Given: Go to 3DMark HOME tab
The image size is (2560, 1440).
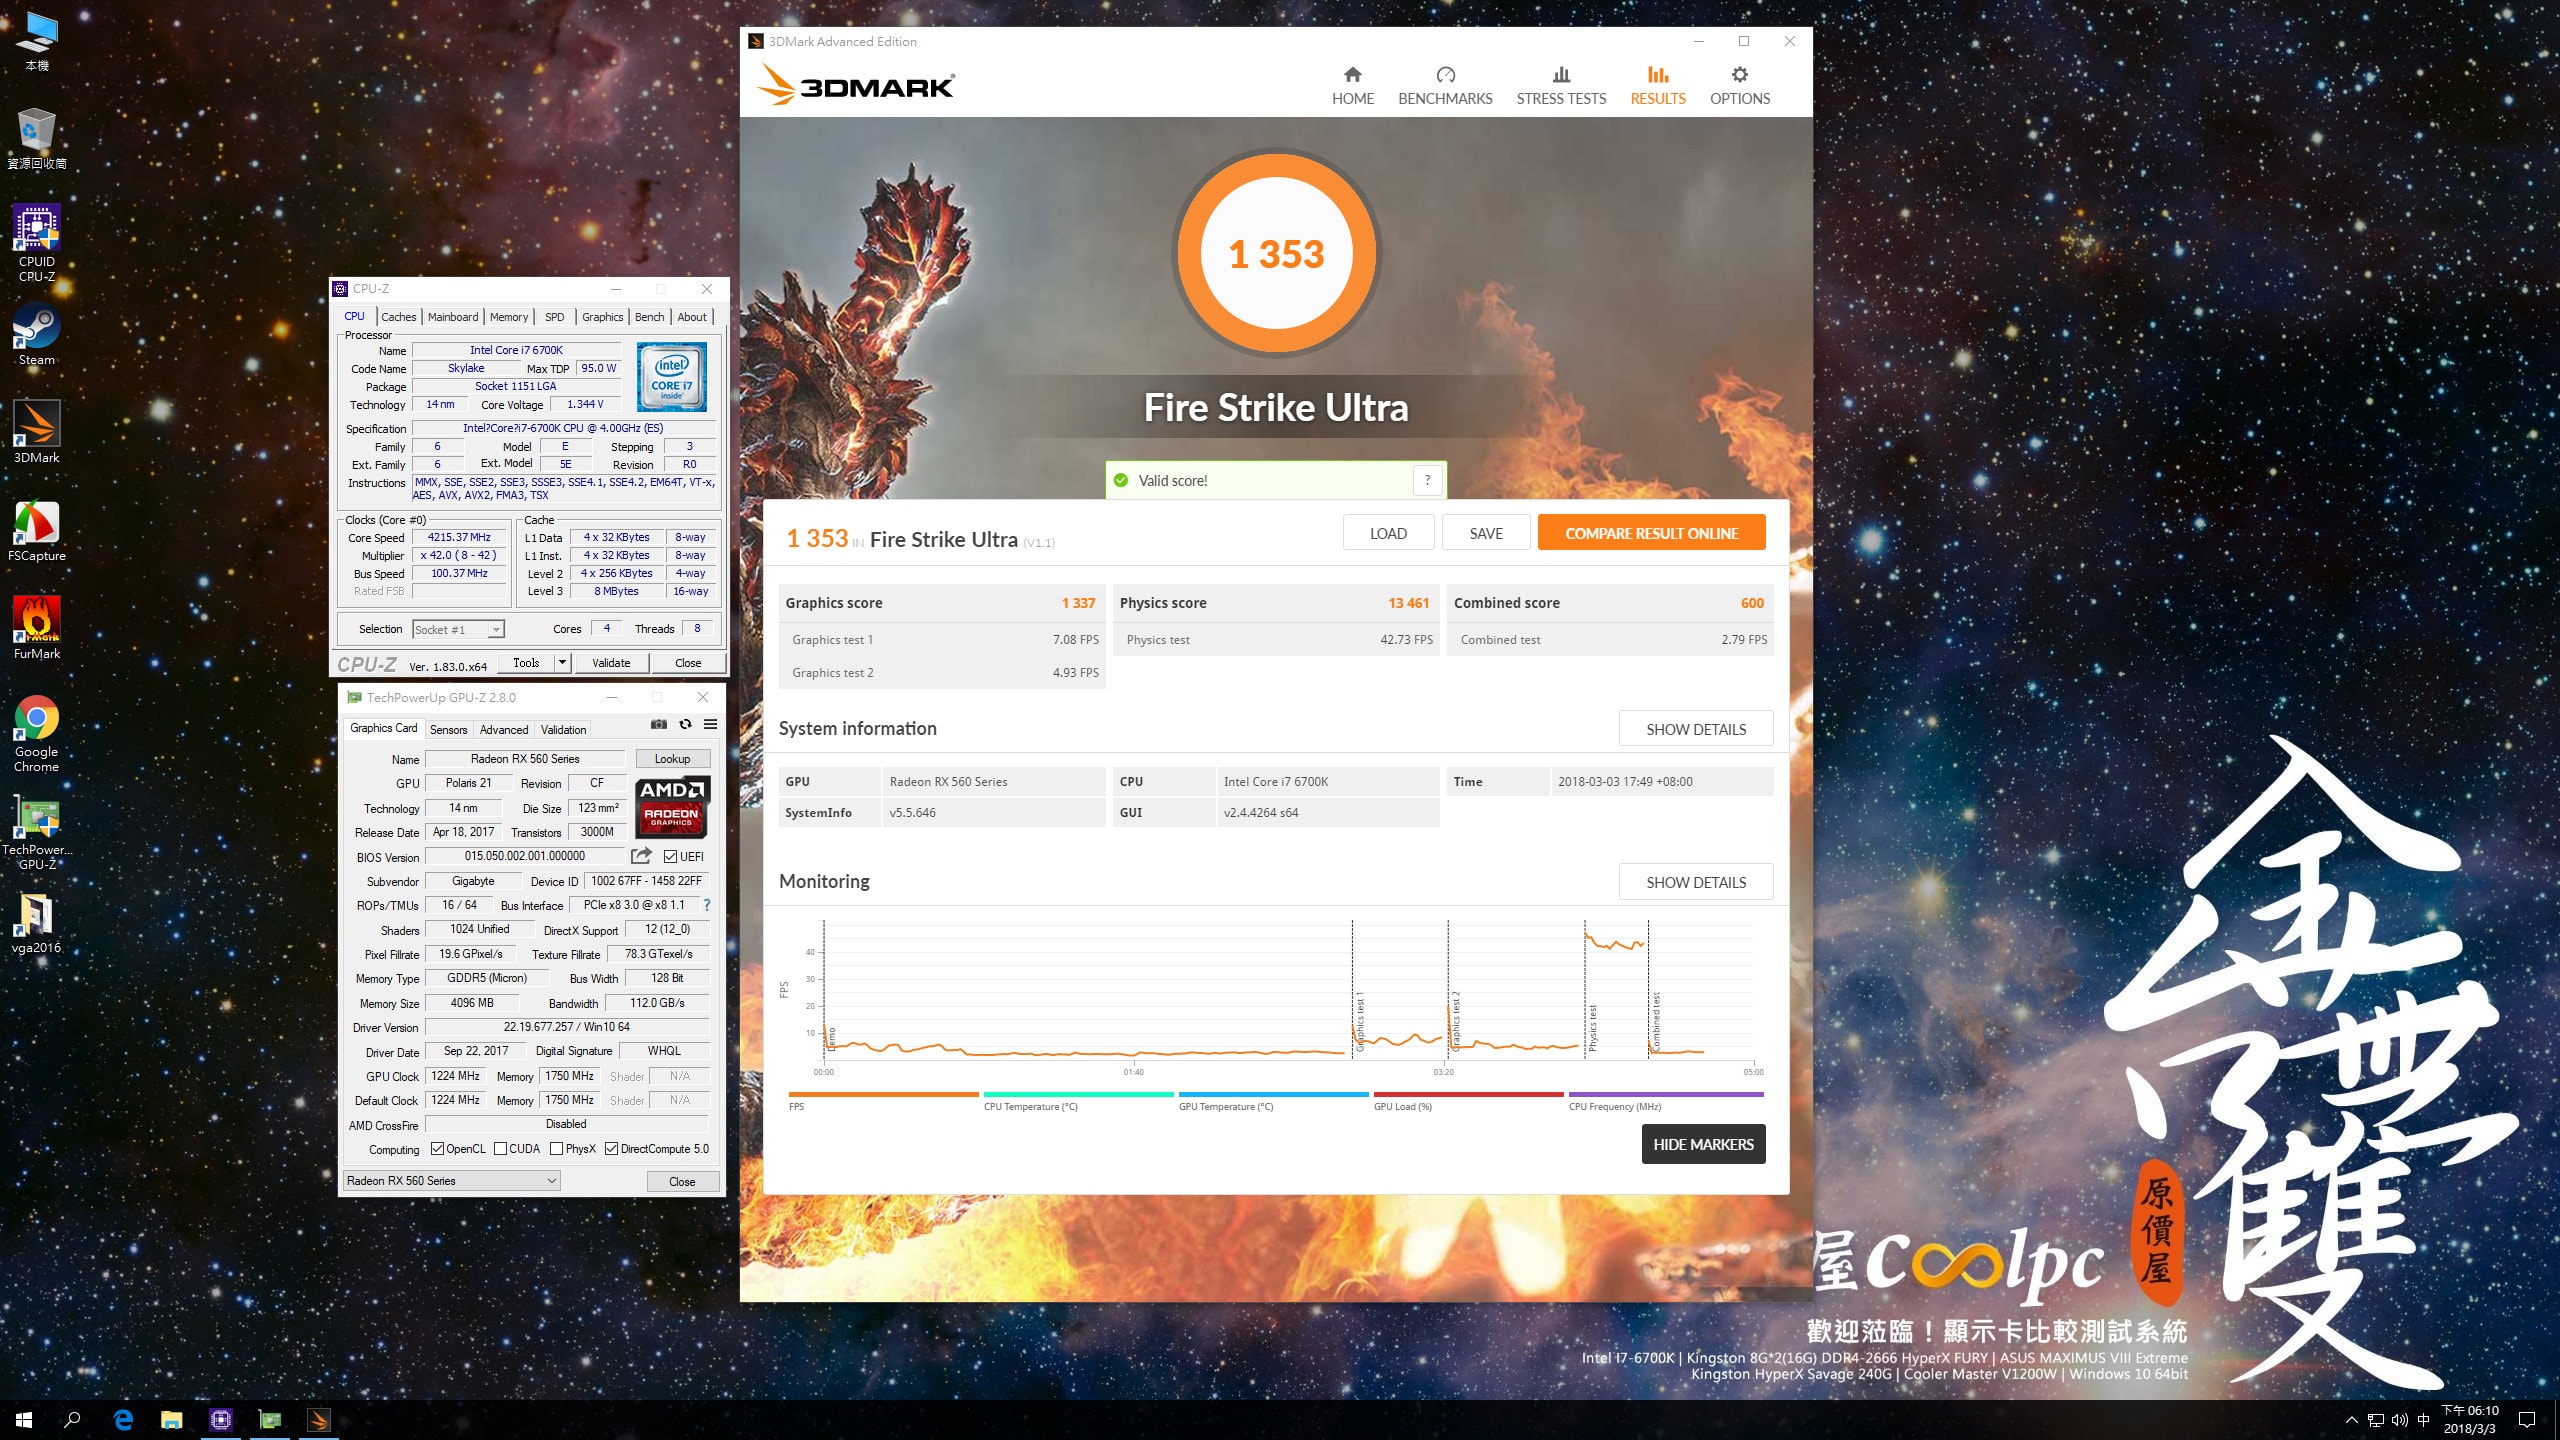Looking at the screenshot, I should pyautogui.click(x=1352, y=86).
